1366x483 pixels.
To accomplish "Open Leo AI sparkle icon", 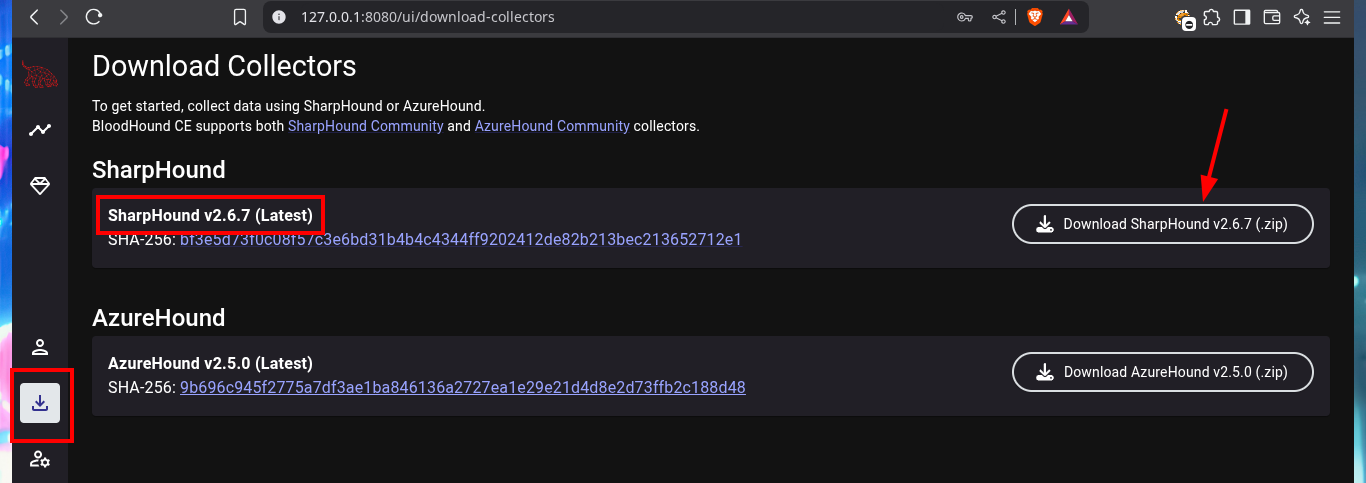I will tap(1301, 17).
